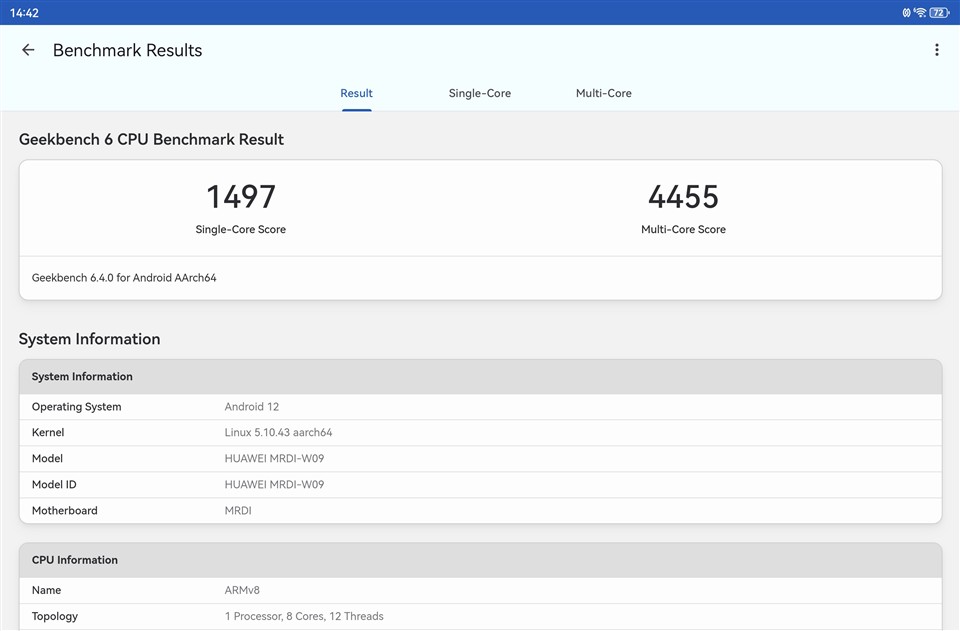
Task: Tap the back arrow icon
Action: tap(28, 50)
